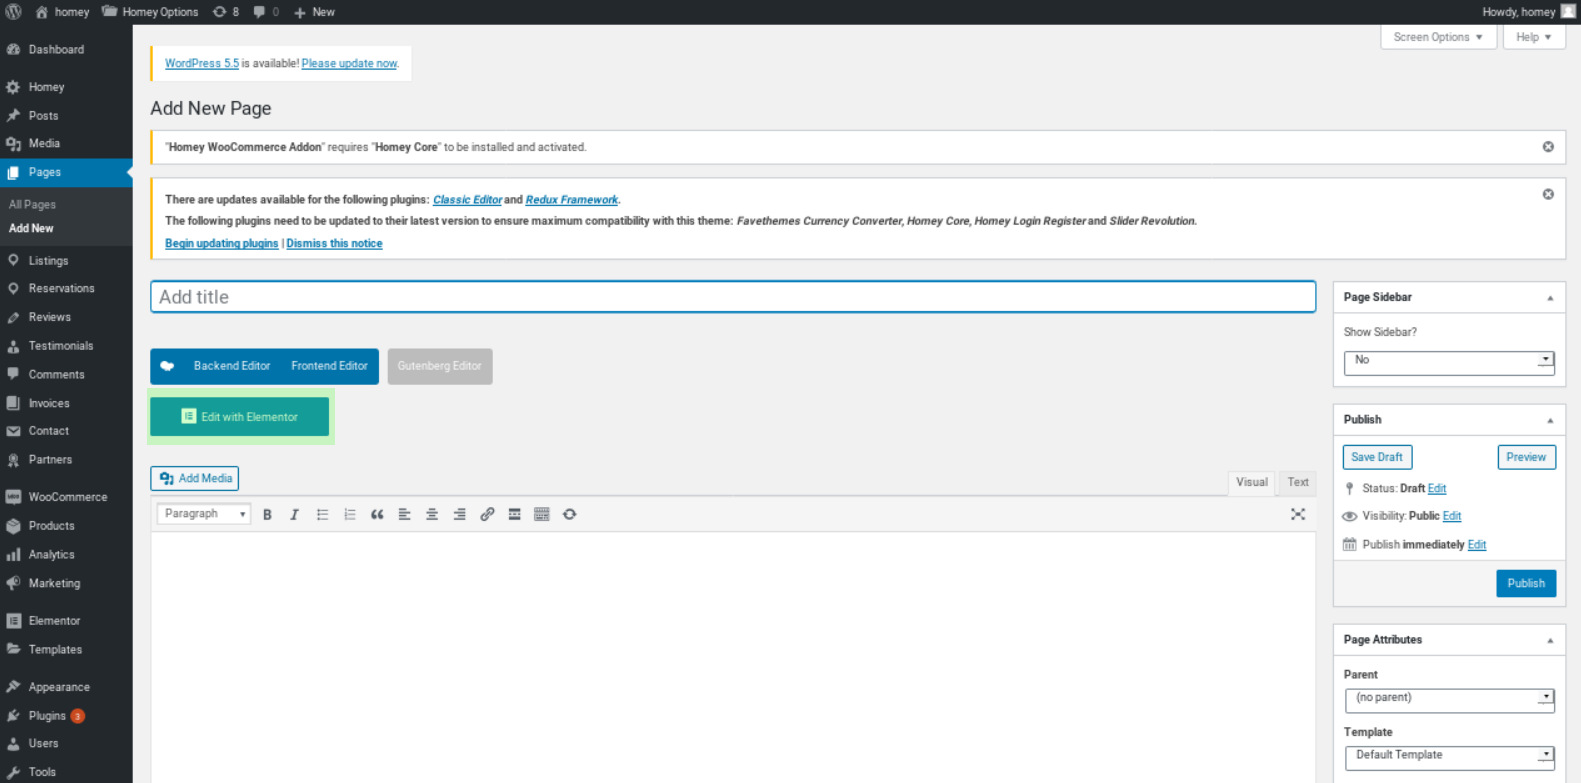Open the Show Sidebar dropdown
Screen dimensions: 1581x783
coord(1449,361)
